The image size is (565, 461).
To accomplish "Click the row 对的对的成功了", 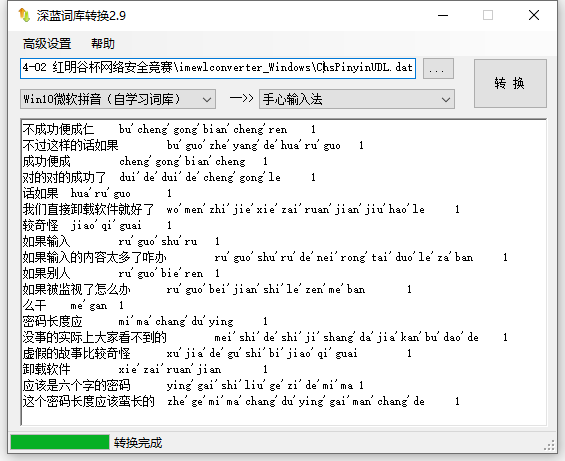I will (169, 177).
